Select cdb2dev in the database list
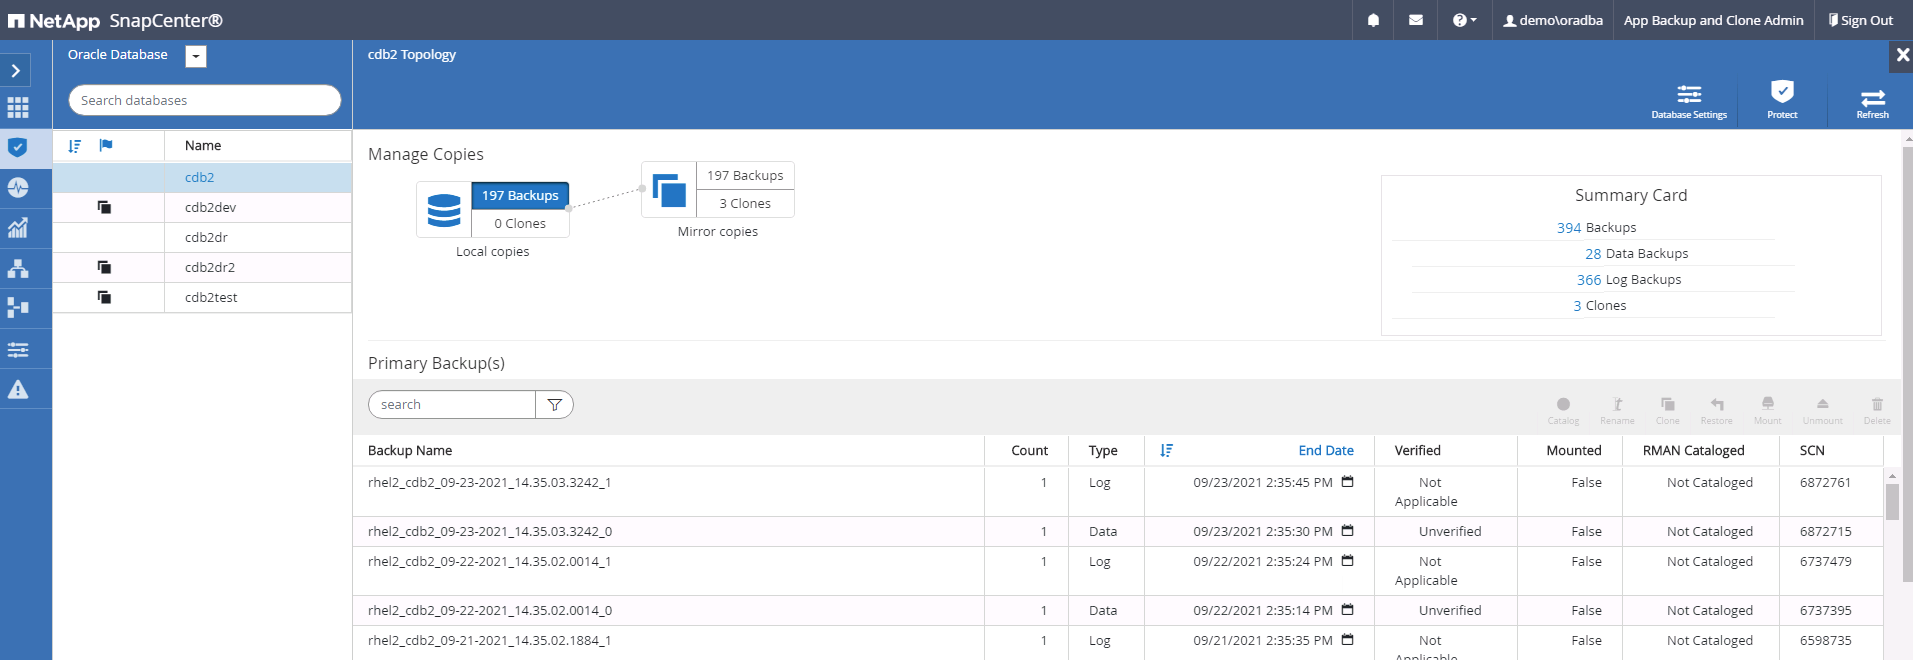Viewport: 1913px width, 660px height. tap(210, 208)
